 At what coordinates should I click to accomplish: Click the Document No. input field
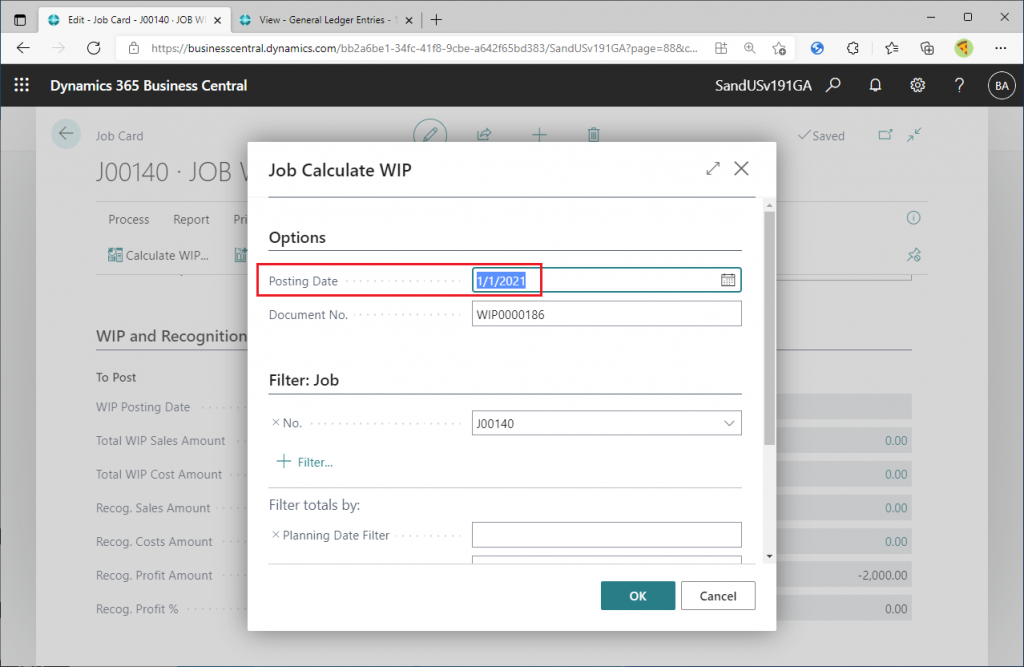(606, 314)
